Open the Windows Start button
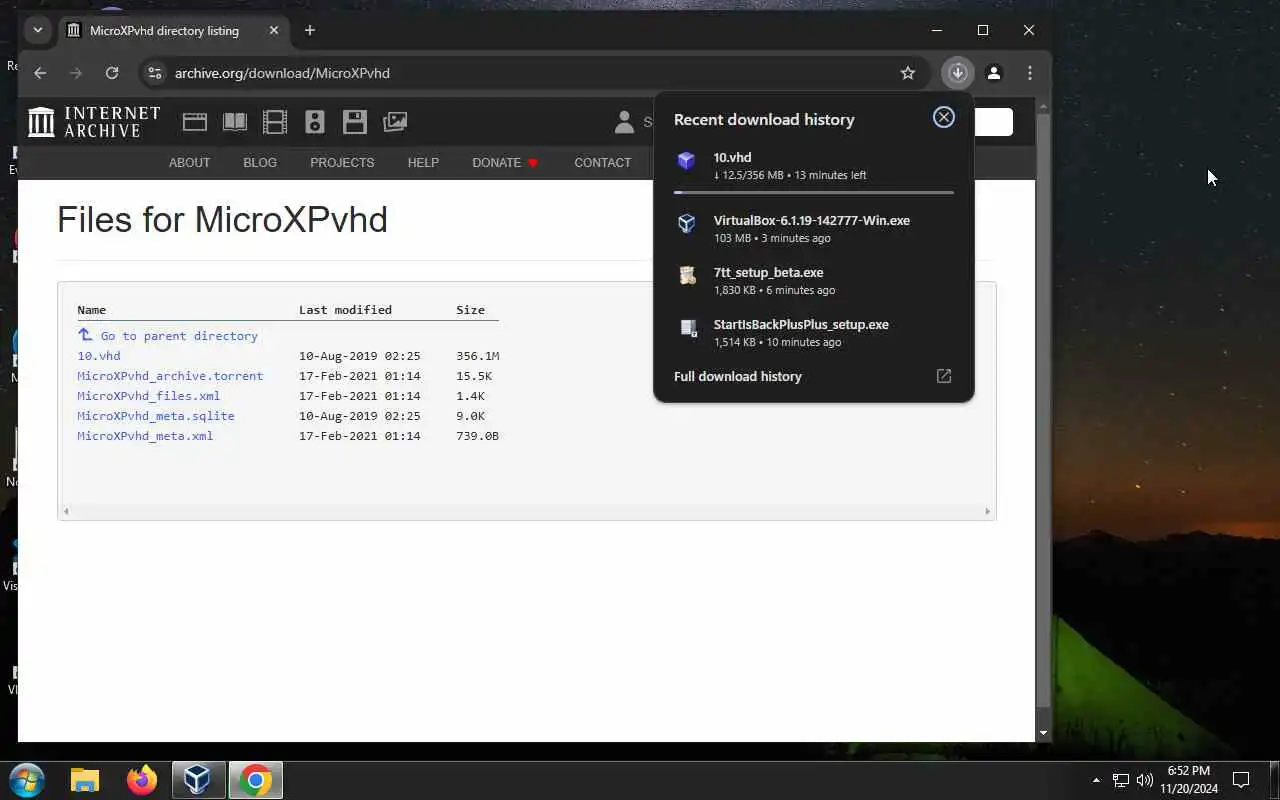Image resolution: width=1280 pixels, height=800 pixels. tap(26, 780)
